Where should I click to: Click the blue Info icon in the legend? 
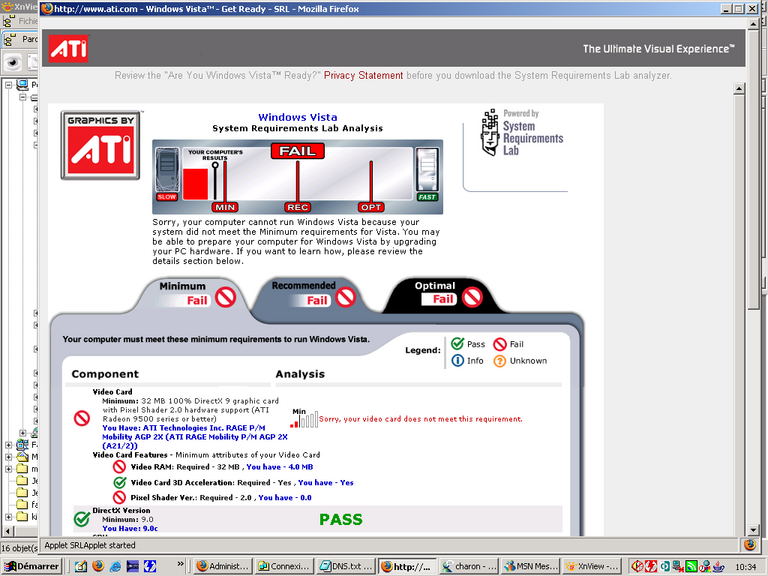pos(457,361)
